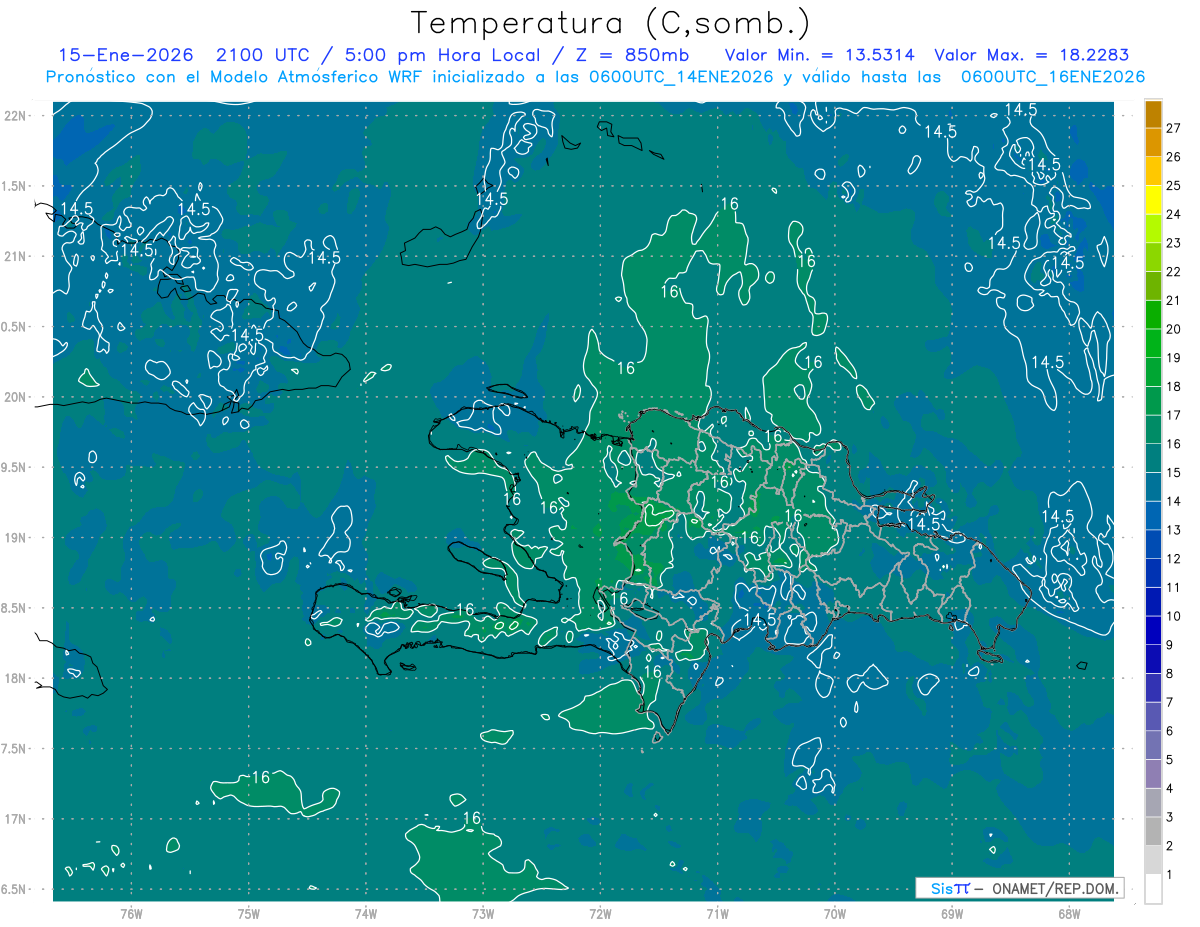Click the color scale value "18"

[x=1174, y=387]
